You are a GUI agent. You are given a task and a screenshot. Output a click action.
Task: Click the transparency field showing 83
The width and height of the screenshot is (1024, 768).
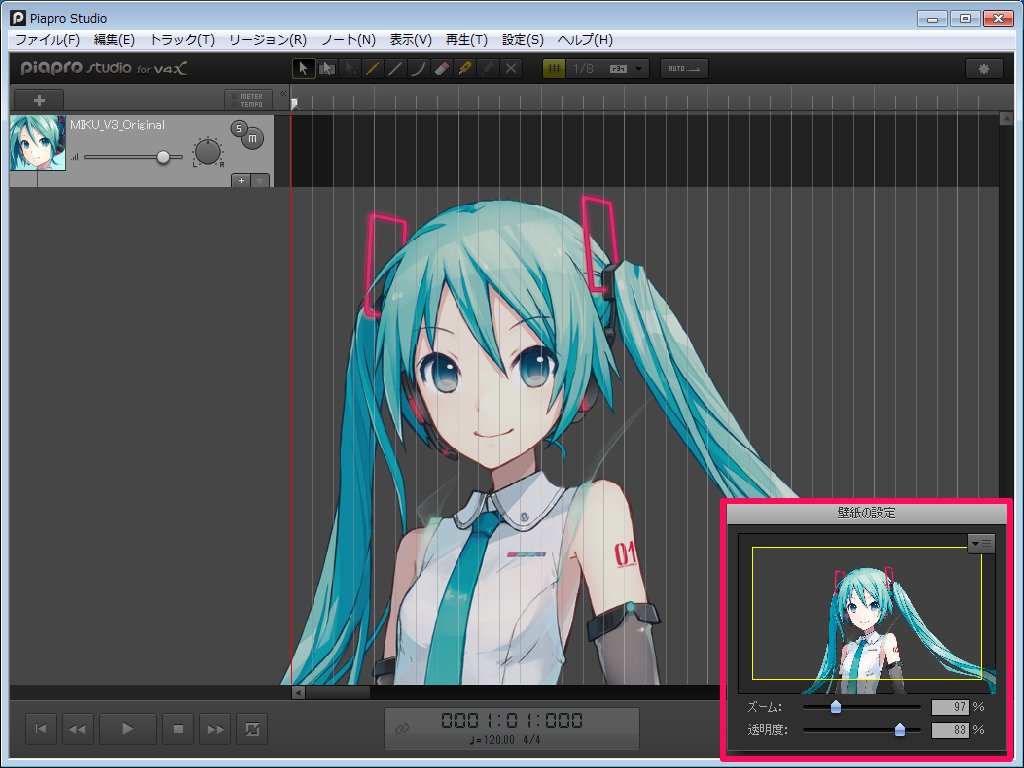click(x=950, y=729)
